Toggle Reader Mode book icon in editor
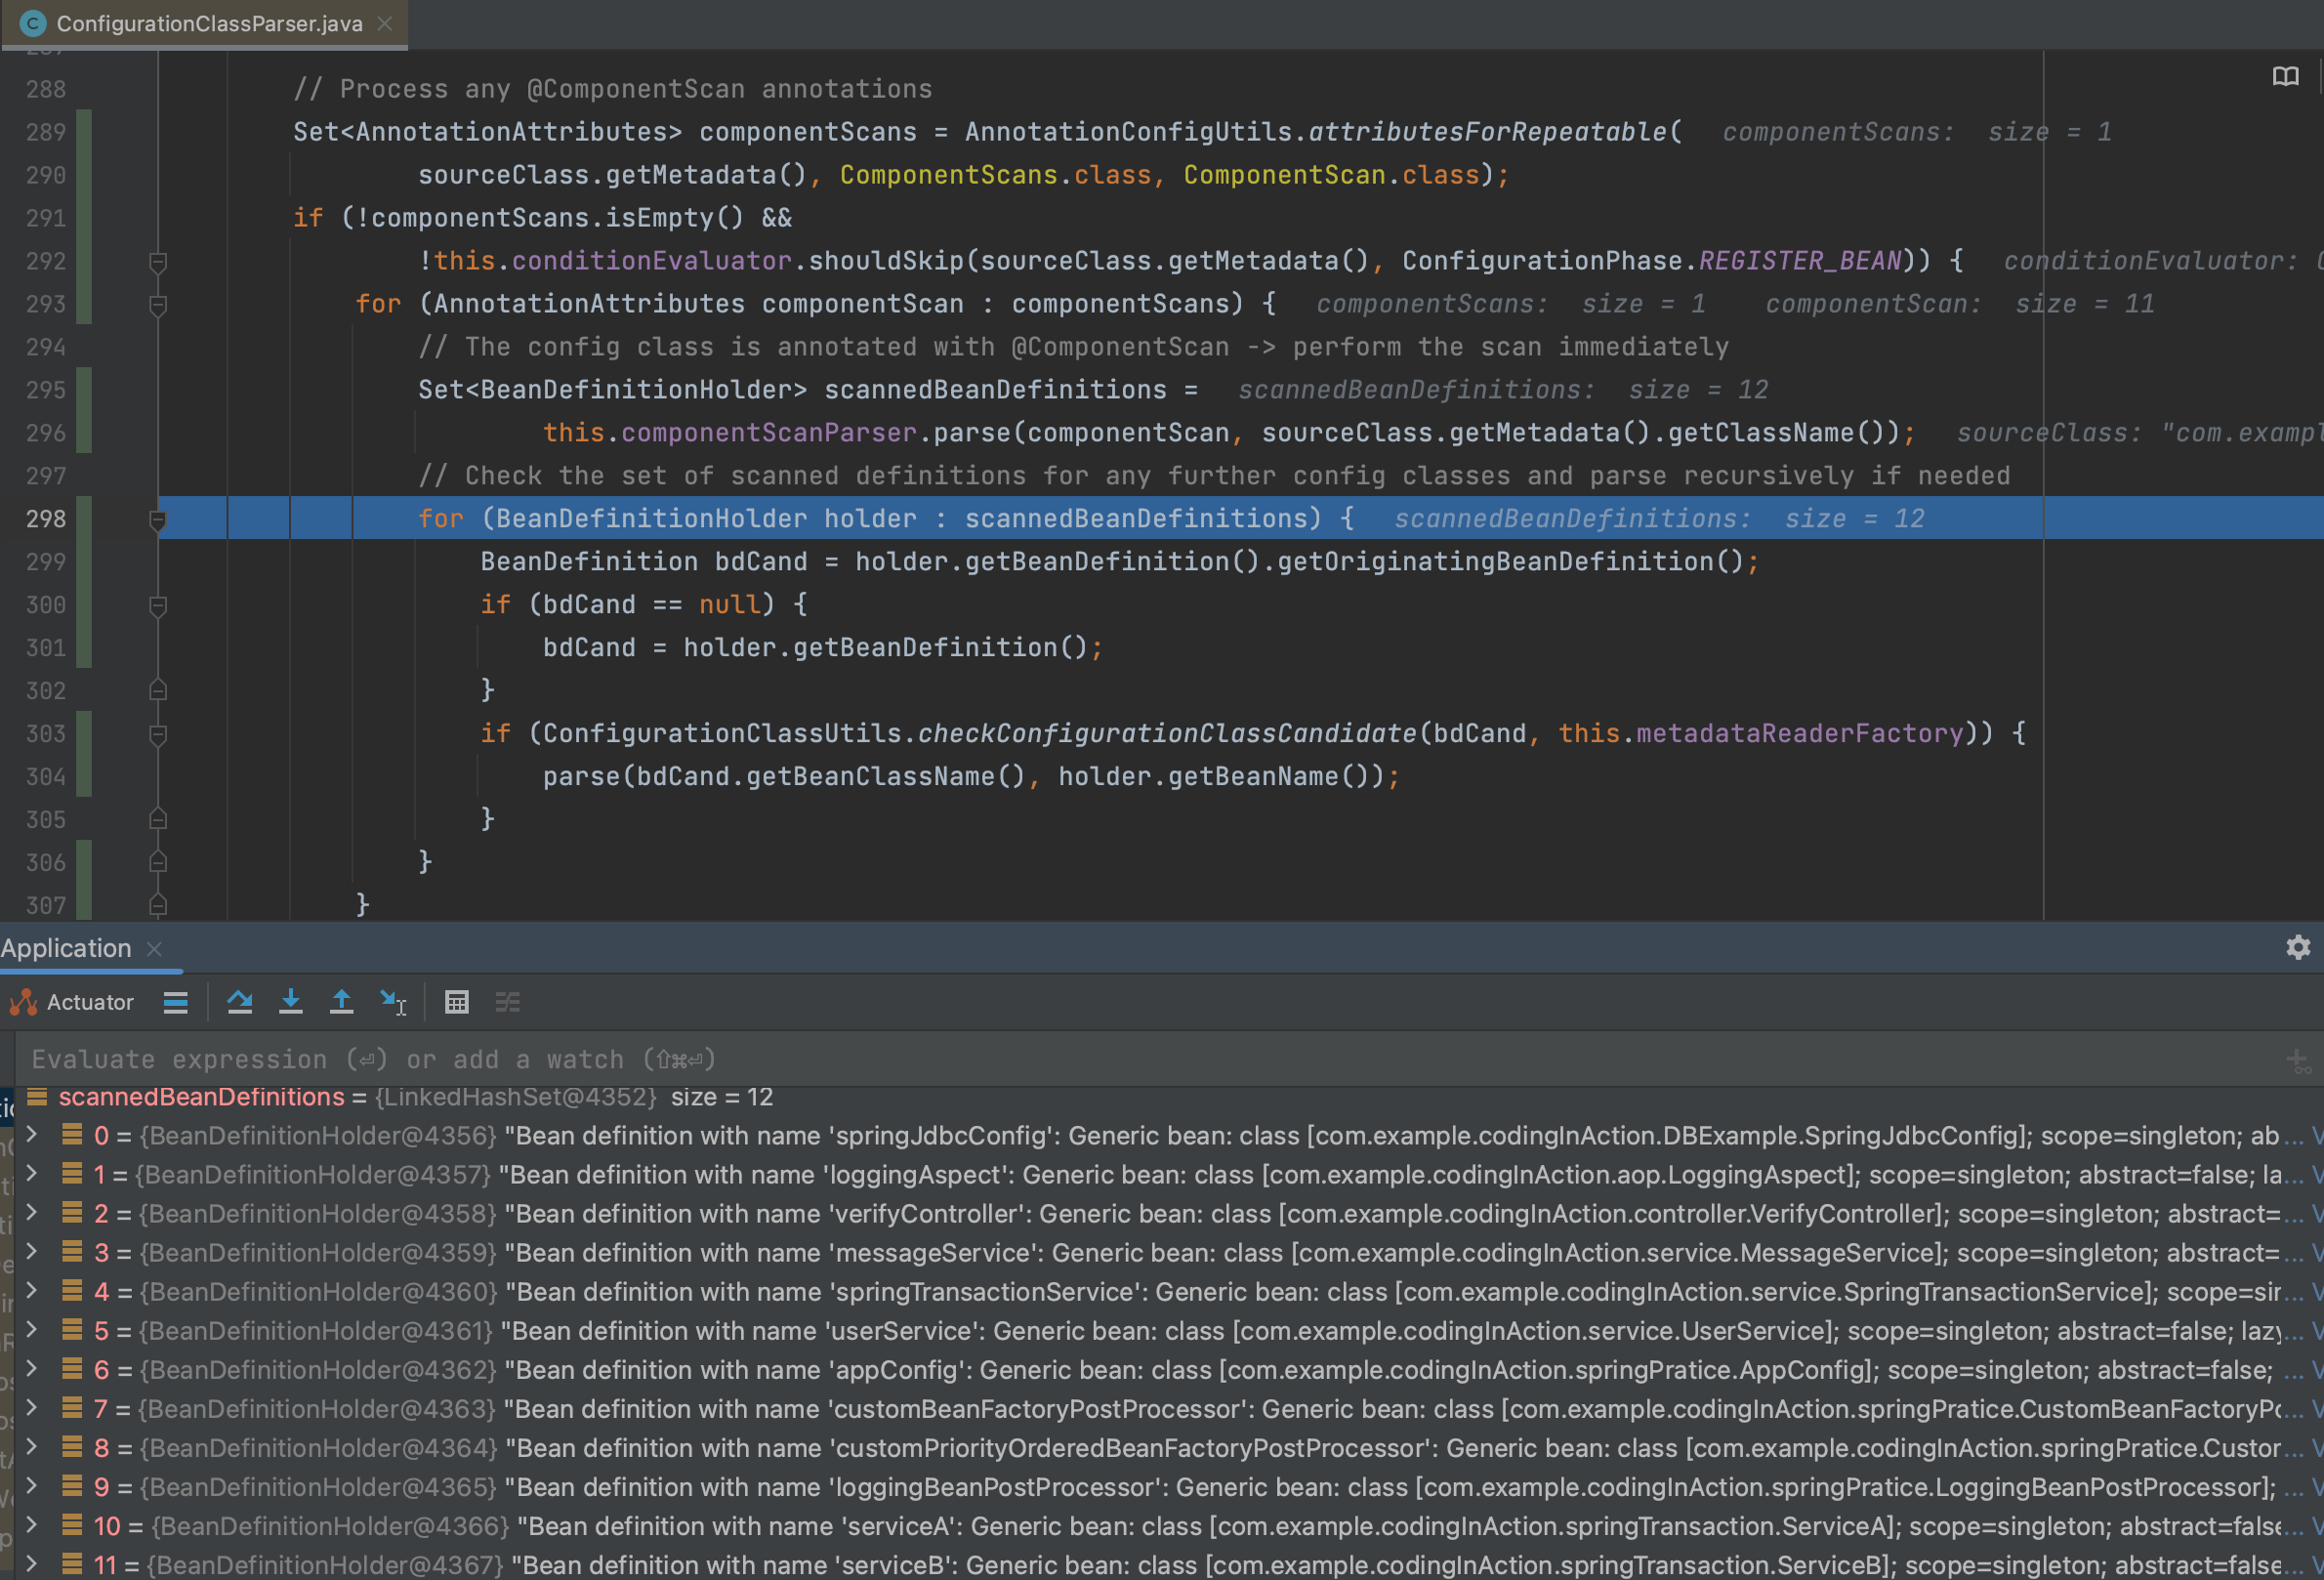2324x1580 pixels. 2285,77
